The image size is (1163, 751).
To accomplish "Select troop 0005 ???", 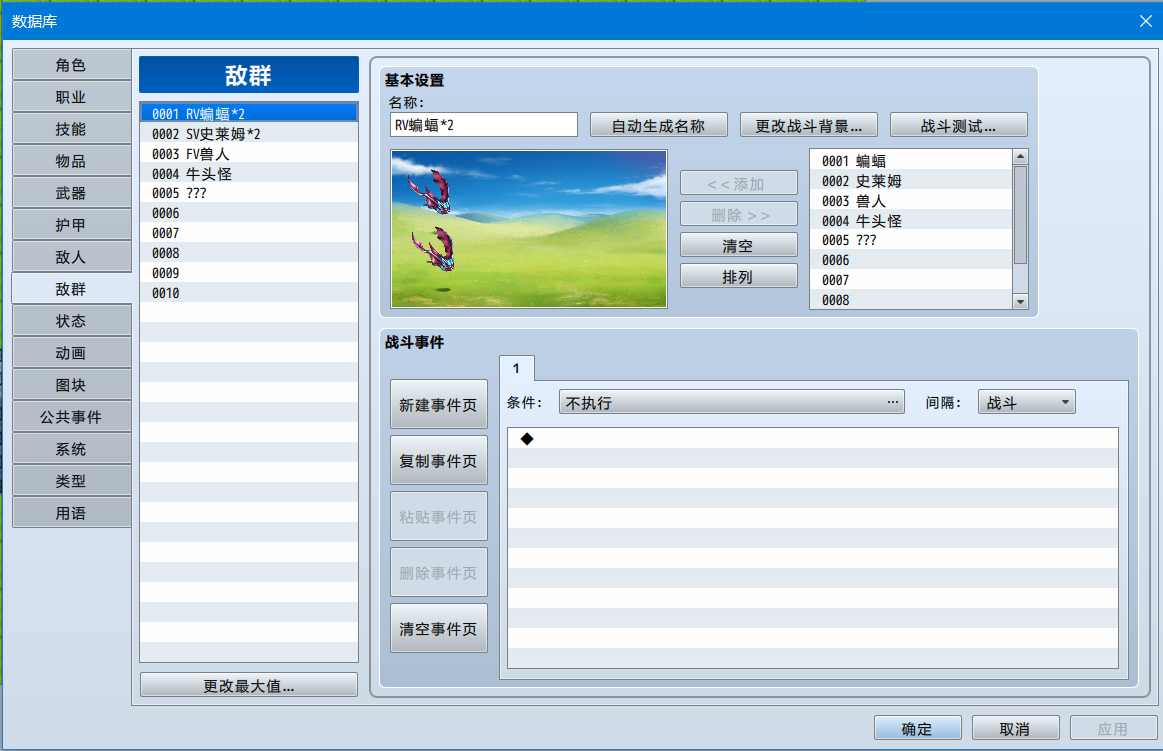I will click(248, 193).
